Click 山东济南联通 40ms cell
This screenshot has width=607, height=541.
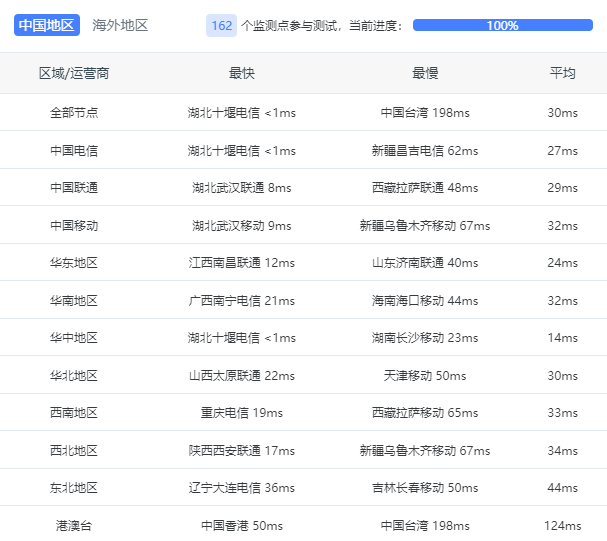[x=425, y=263]
